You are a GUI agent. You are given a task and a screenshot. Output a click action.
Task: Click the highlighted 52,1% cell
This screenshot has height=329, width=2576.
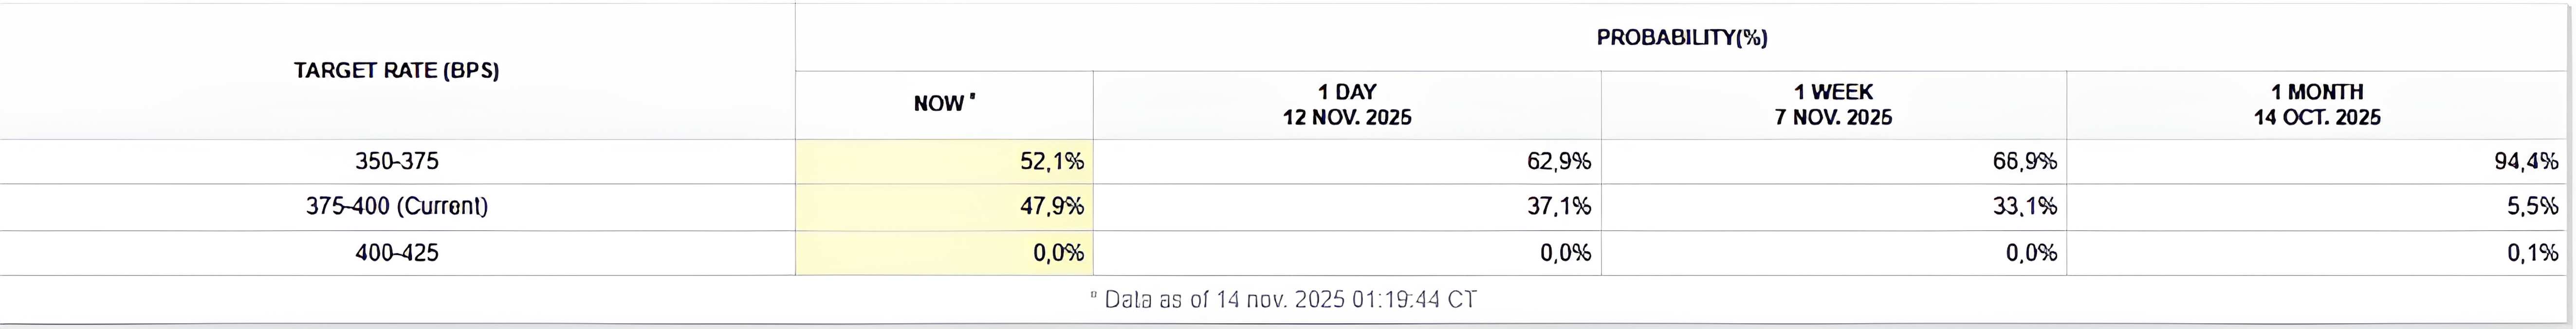1050,161
